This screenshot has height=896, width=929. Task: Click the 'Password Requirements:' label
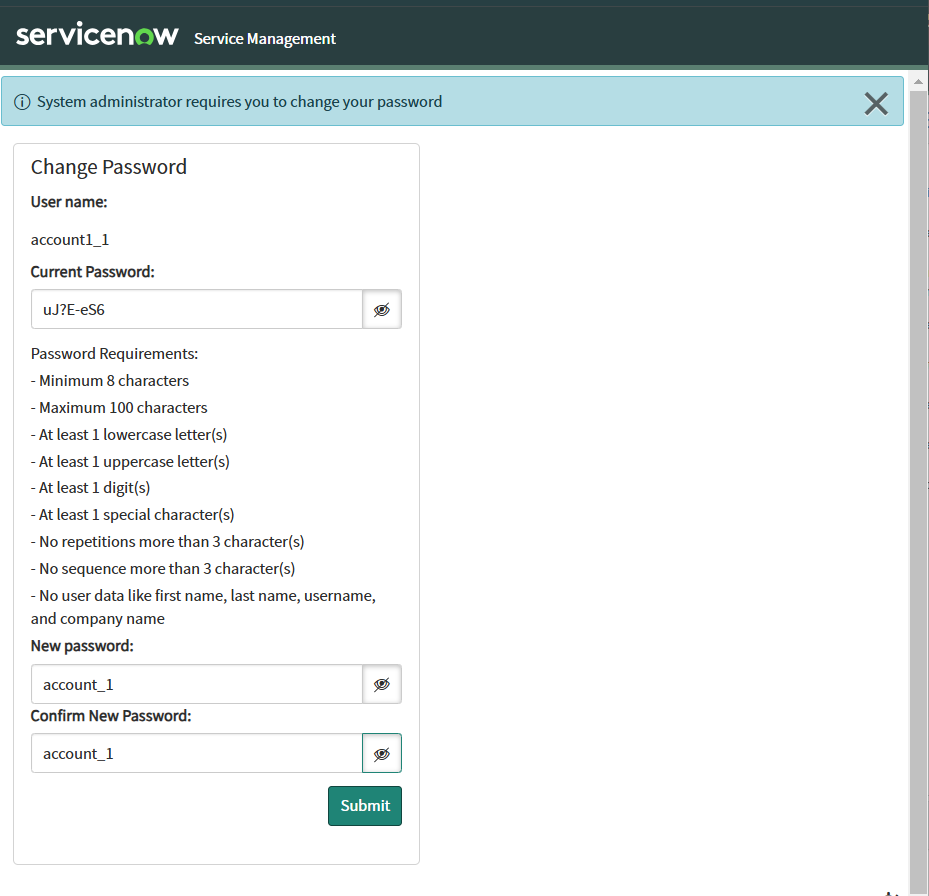[114, 354]
